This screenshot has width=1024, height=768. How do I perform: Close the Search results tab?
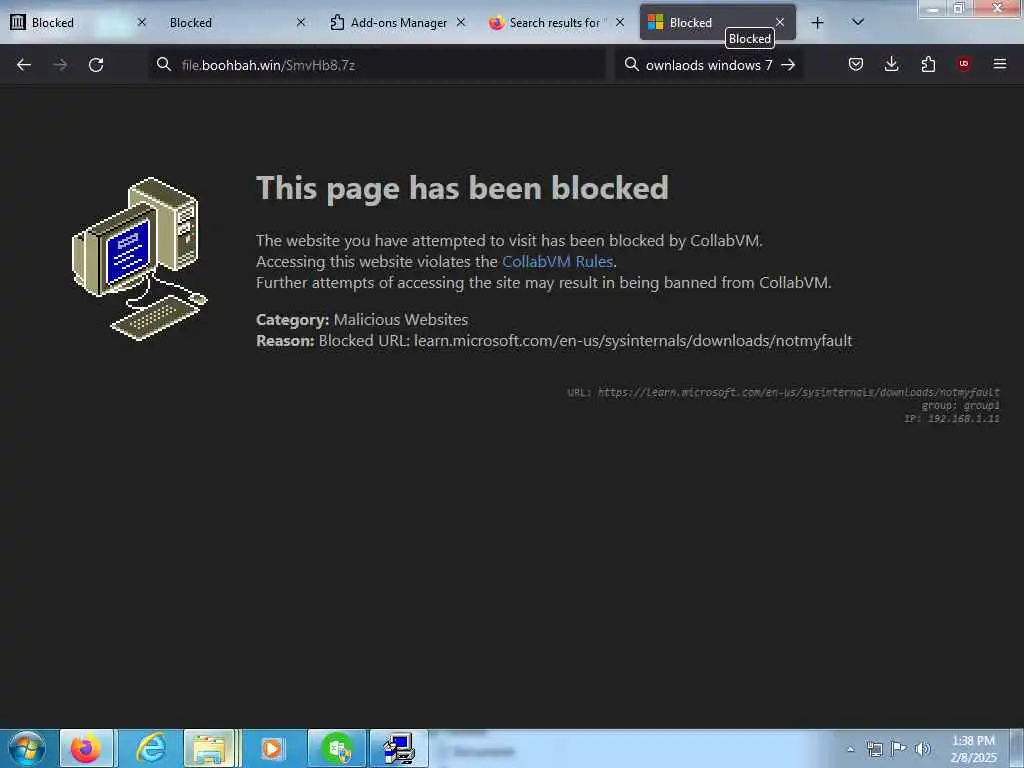[620, 22]
